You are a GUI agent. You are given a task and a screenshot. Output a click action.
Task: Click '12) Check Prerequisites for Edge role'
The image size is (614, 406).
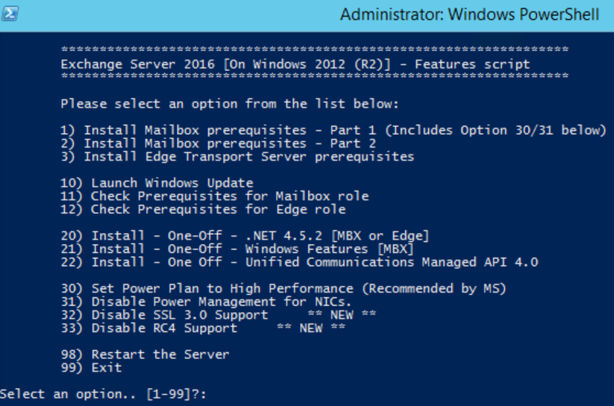pyautogui.click(x=203, y=209)
